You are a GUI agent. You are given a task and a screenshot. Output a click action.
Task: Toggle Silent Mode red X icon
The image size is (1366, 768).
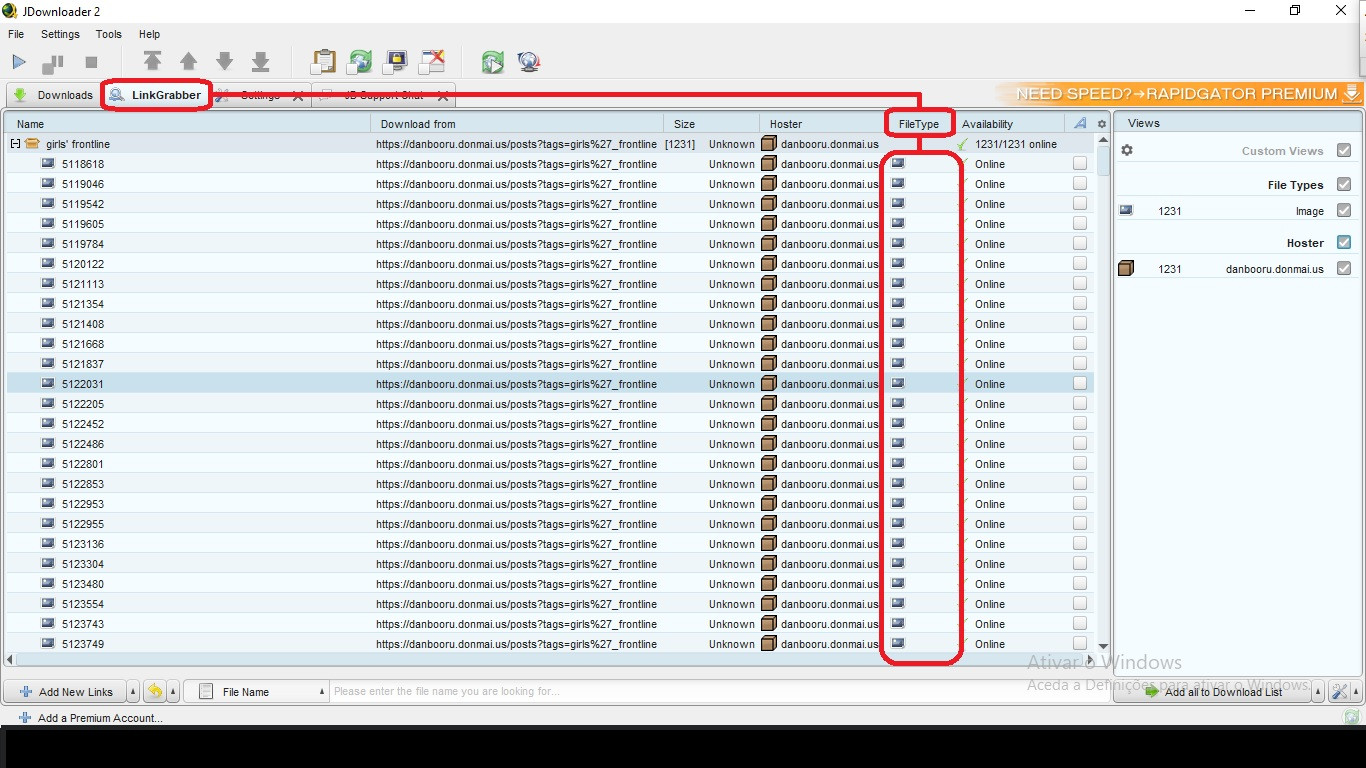(x=432, y=62)
